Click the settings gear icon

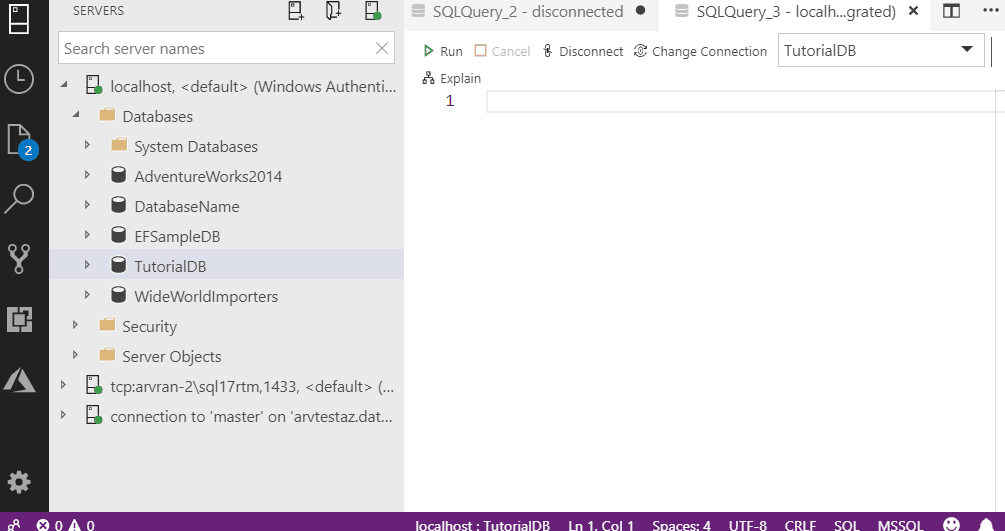pos(19,482)
